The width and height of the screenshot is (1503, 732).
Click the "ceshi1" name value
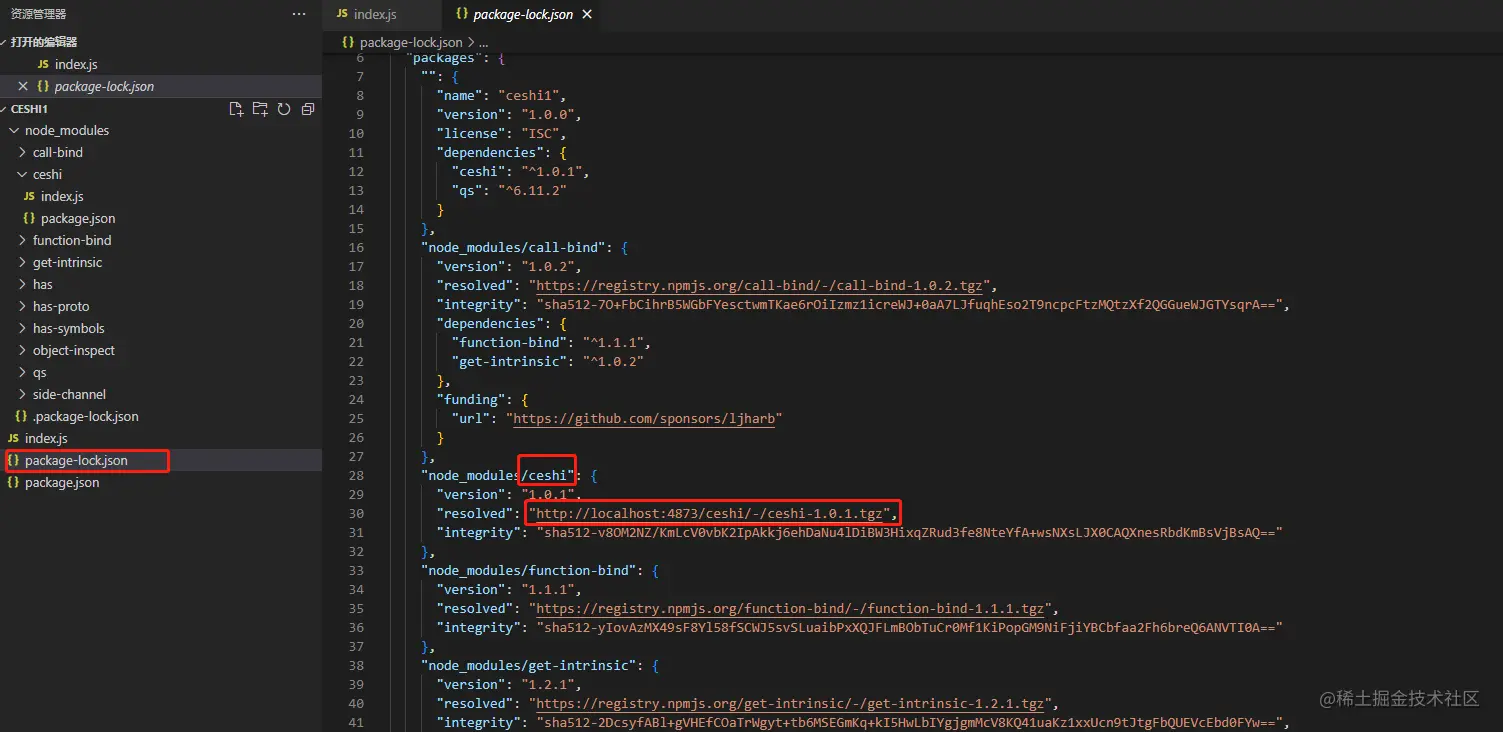point(528,96)
